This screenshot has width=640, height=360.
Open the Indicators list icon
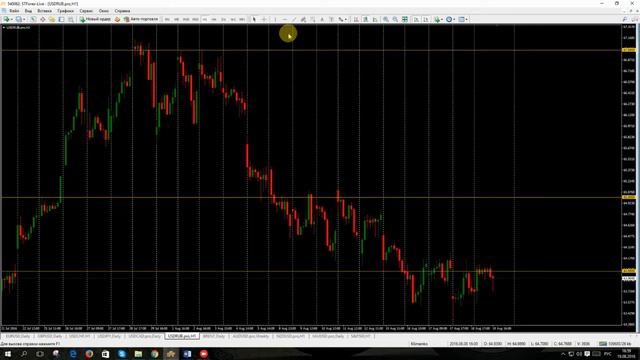(x=437, y=19)
